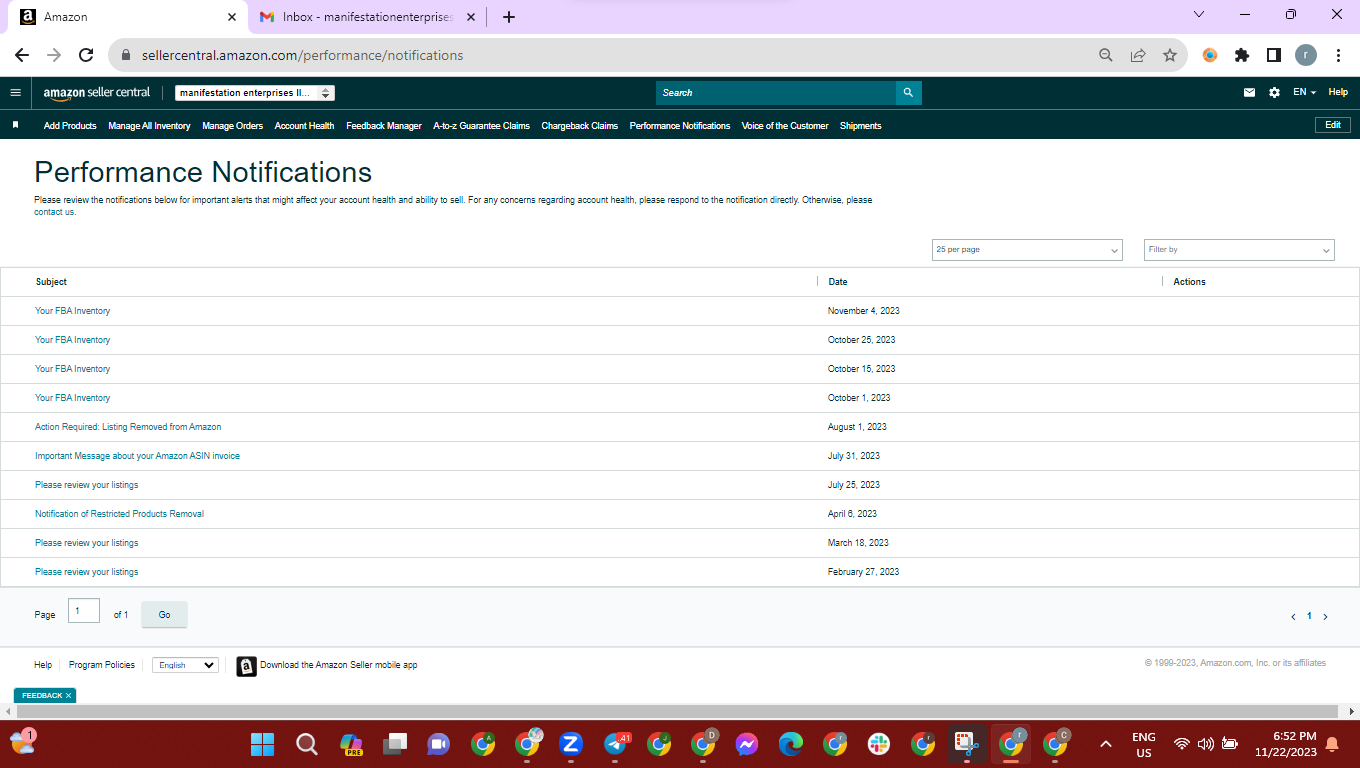This screenshot has height=768, width=1360.
Task: Click the contact us link
Action: click(55, 212)
